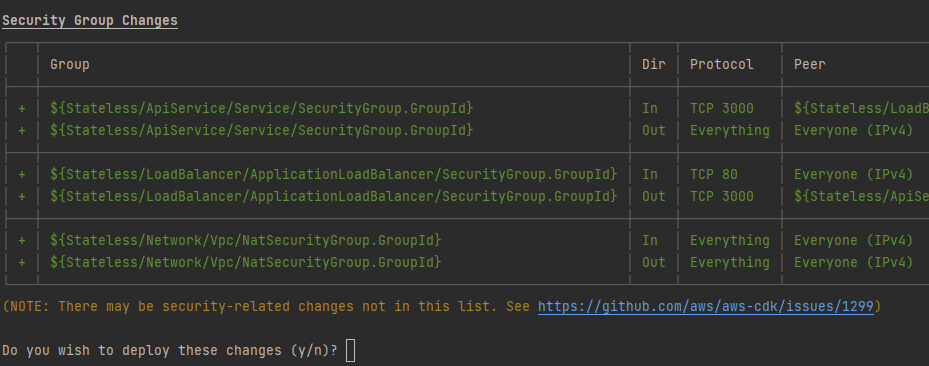Click the Security Group Changes heading
The height and width of the screenshot is (366, 929).
[90, 20]
